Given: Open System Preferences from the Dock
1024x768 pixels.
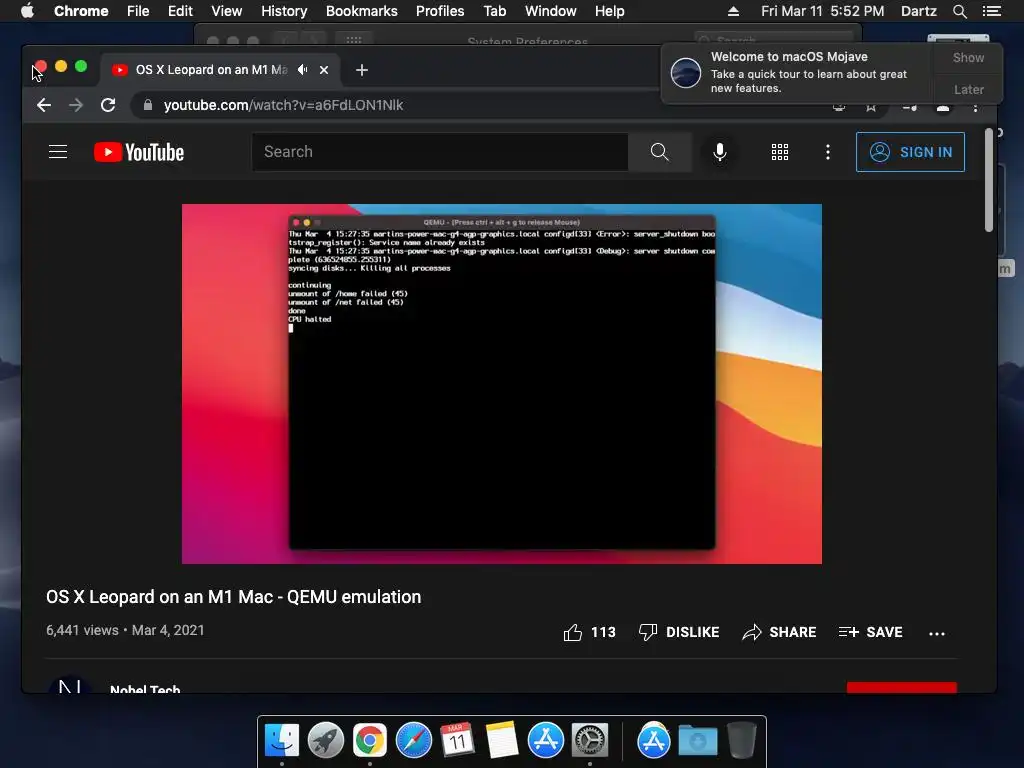Looking at the screenshot, I should [590, 741].
